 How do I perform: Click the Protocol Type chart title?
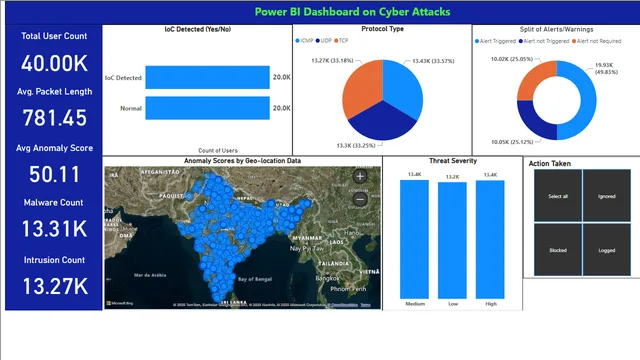382,29
